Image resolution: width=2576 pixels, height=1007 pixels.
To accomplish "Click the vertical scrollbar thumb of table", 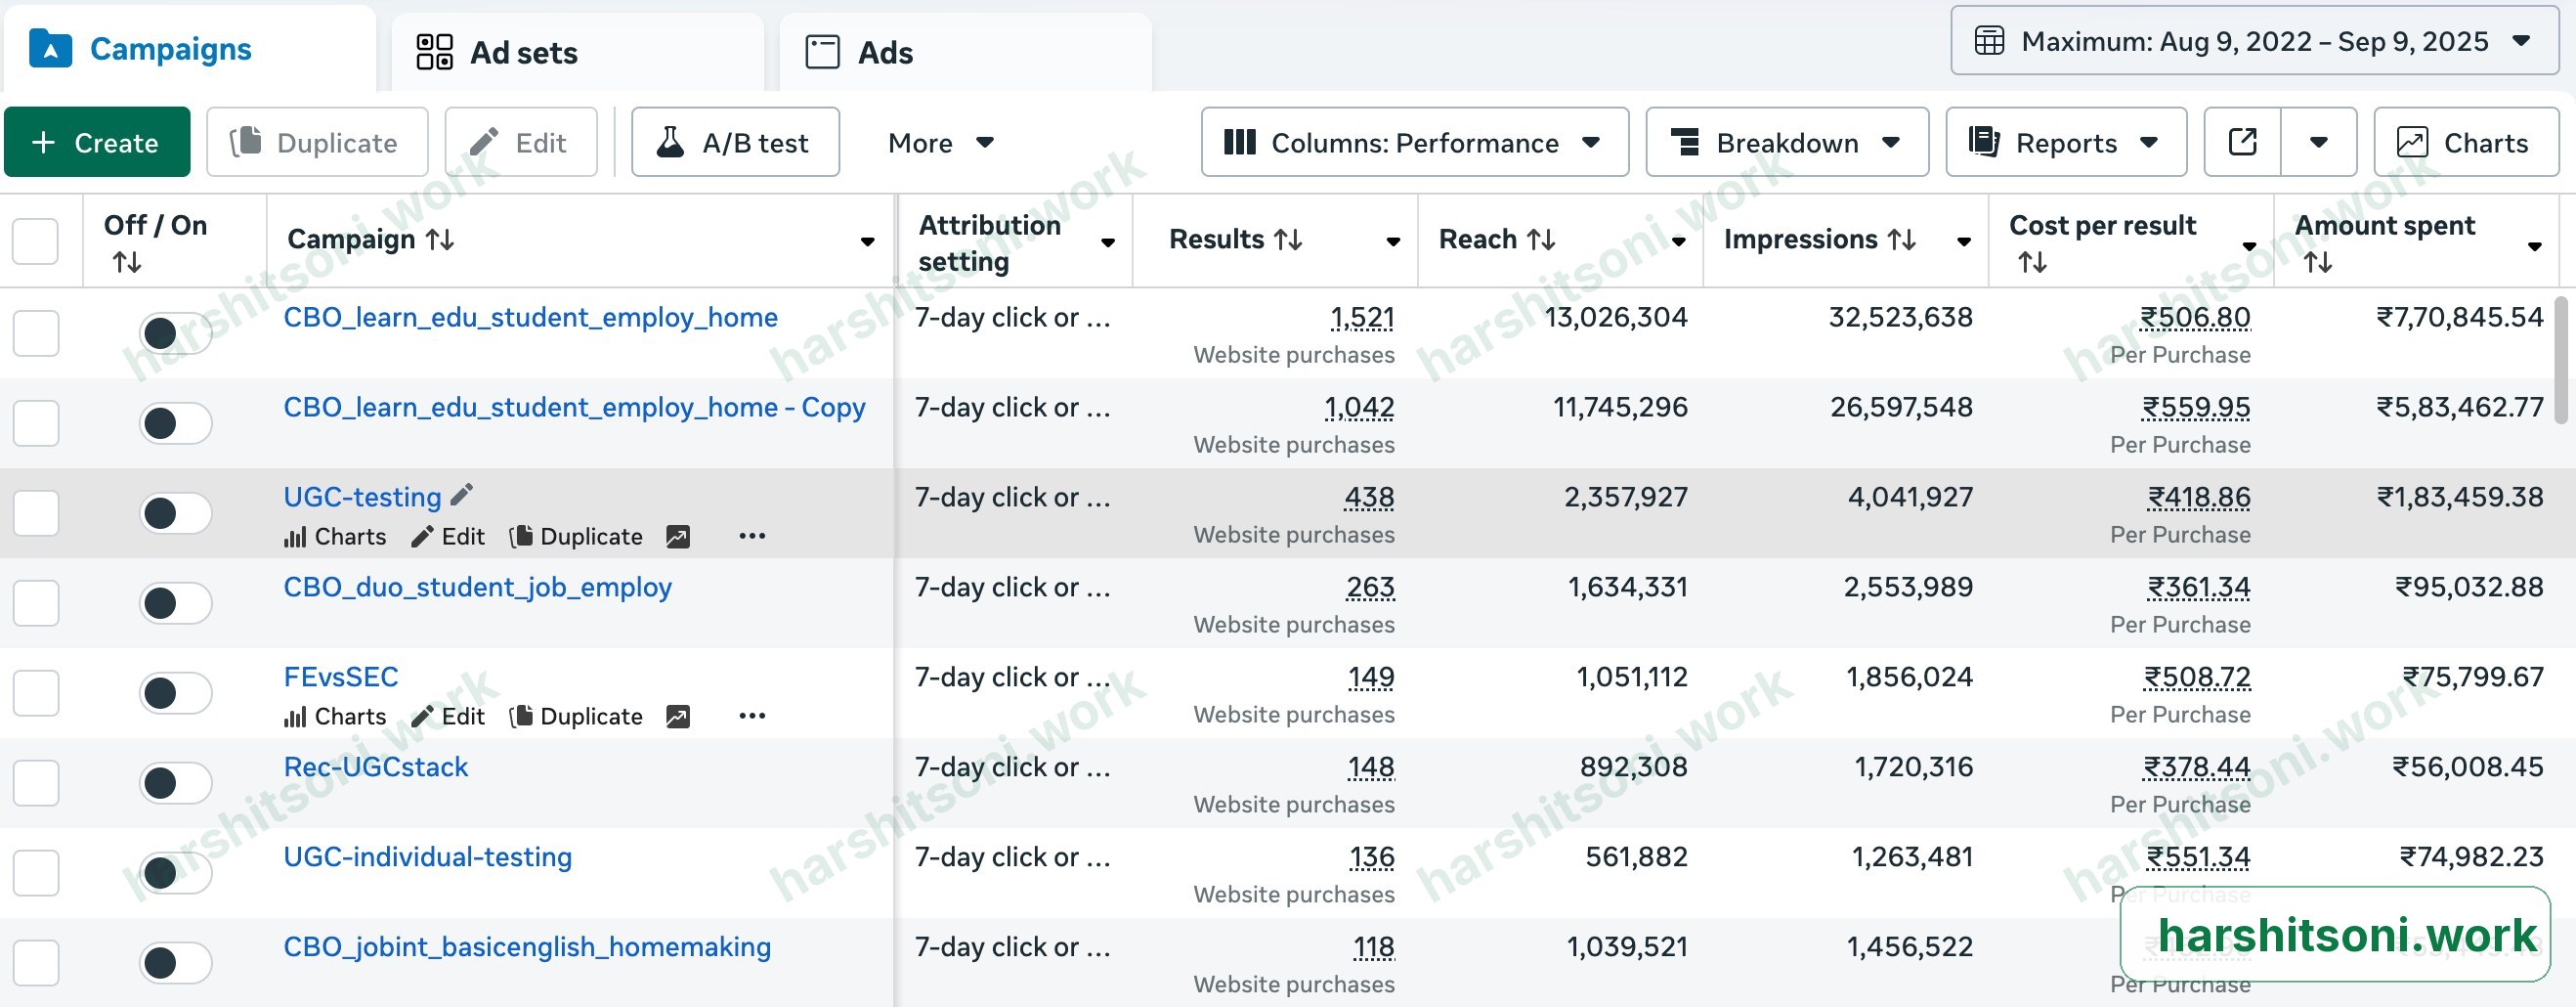I will click(2564, 360).
